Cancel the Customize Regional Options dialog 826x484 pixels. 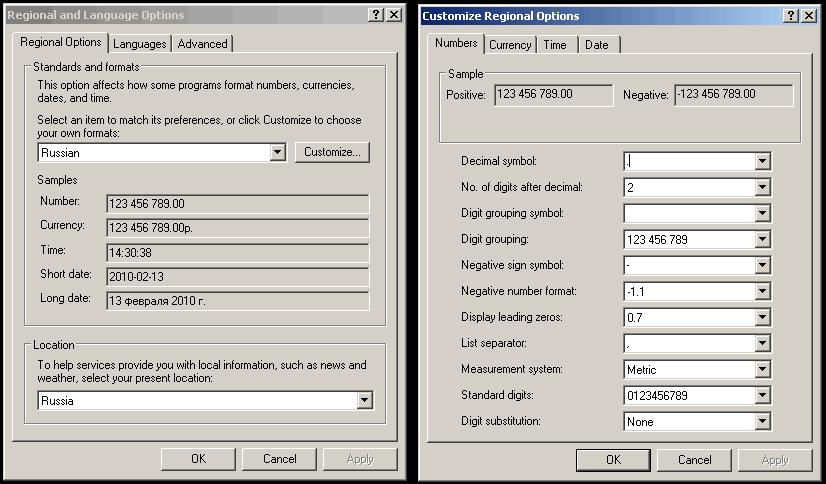coord(694,460)
